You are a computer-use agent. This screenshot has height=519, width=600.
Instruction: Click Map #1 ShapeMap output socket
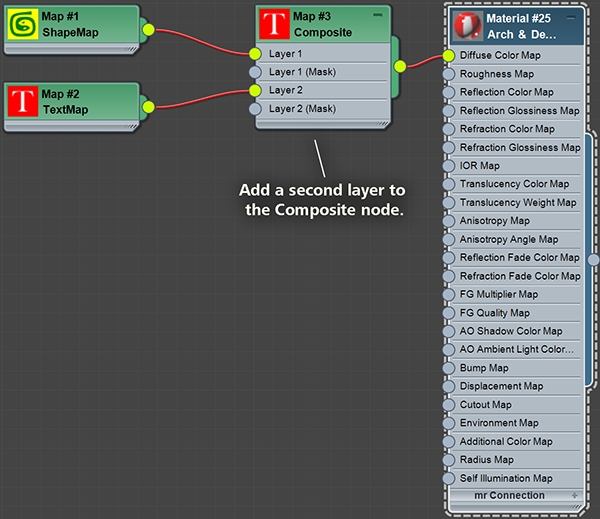[148, 29]
